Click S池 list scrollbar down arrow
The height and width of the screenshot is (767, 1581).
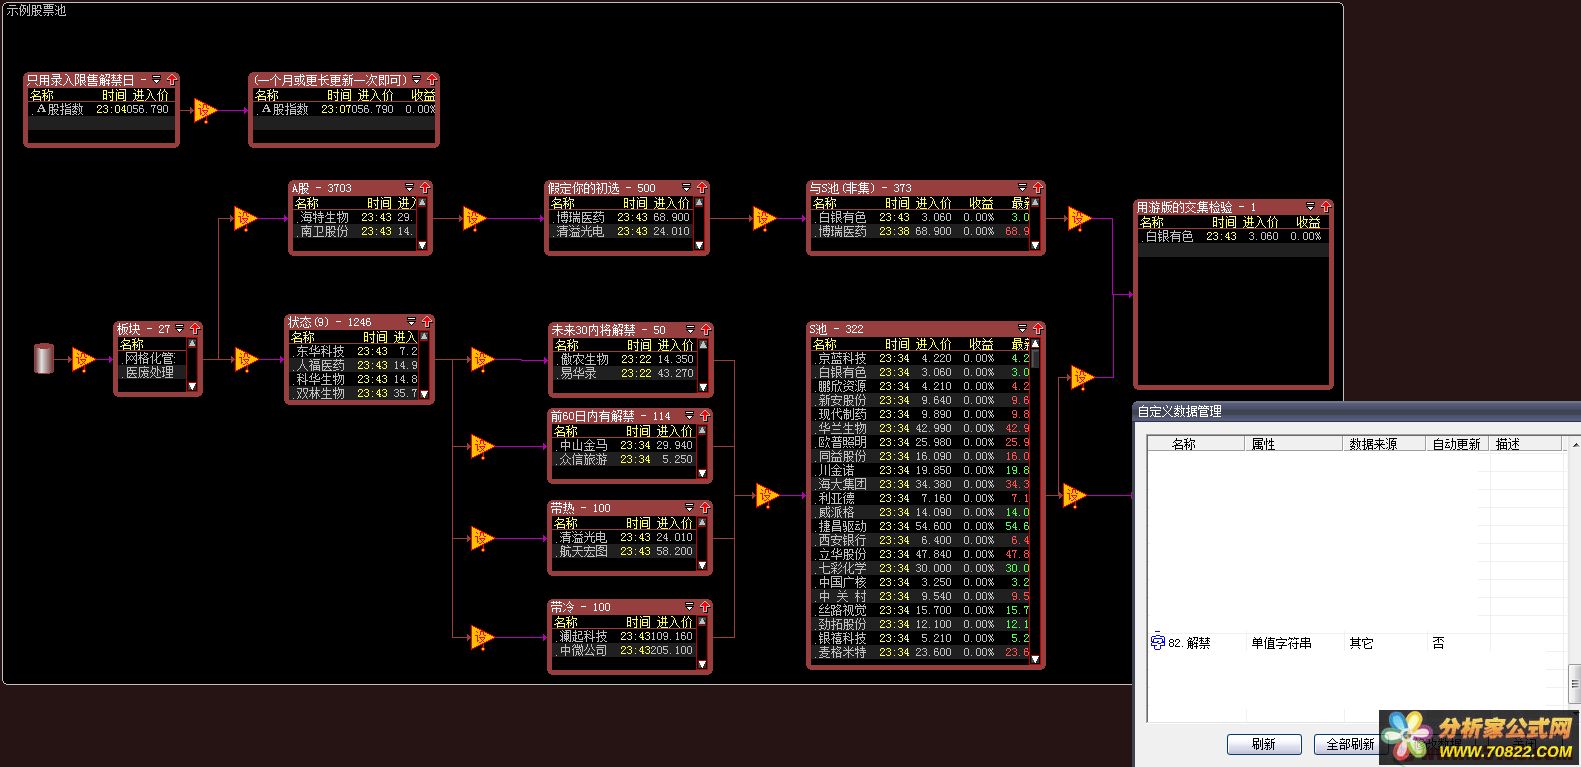pos(1035,659)
